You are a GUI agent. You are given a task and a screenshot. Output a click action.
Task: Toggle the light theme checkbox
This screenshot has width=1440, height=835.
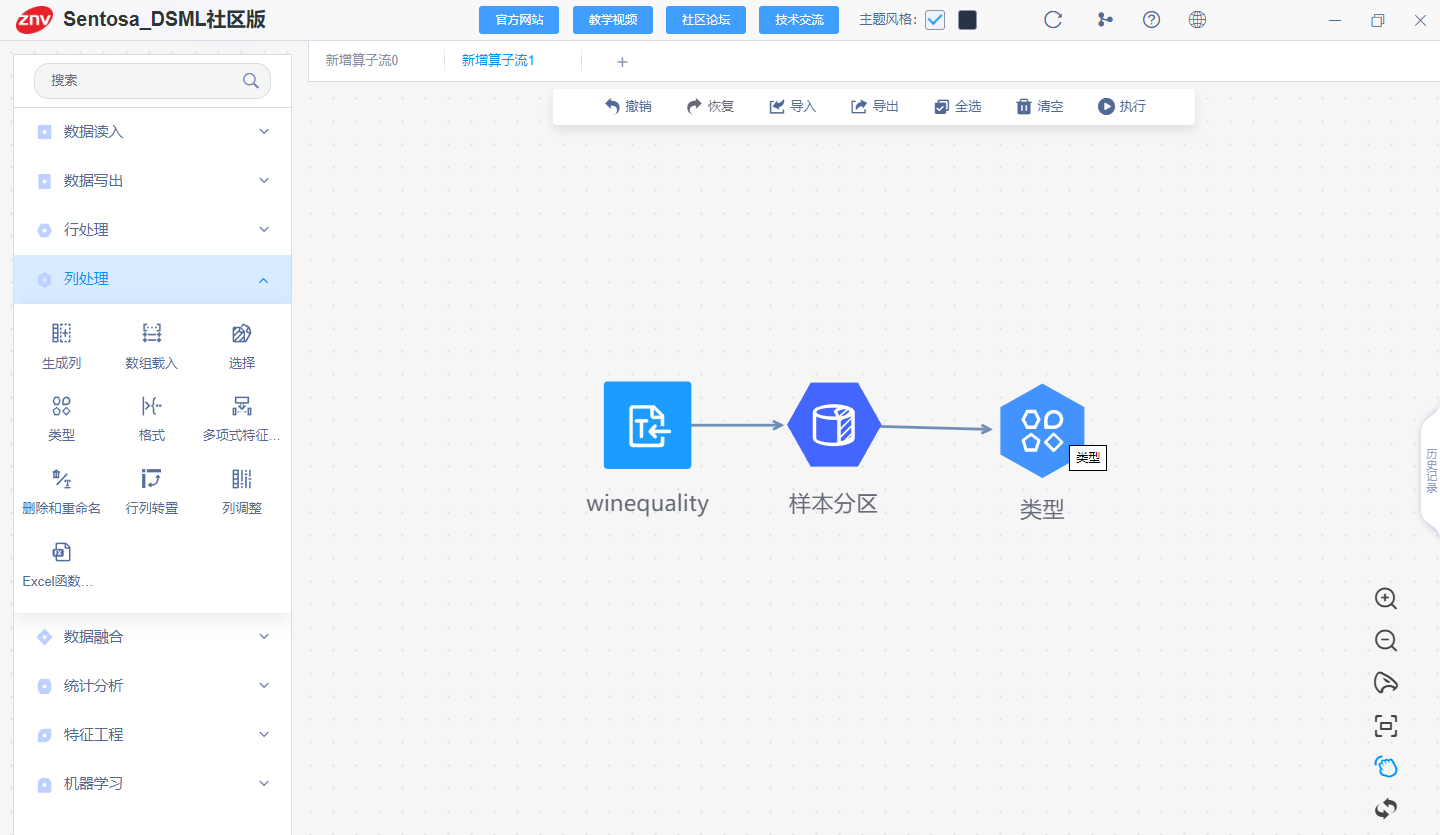[935, 20]
